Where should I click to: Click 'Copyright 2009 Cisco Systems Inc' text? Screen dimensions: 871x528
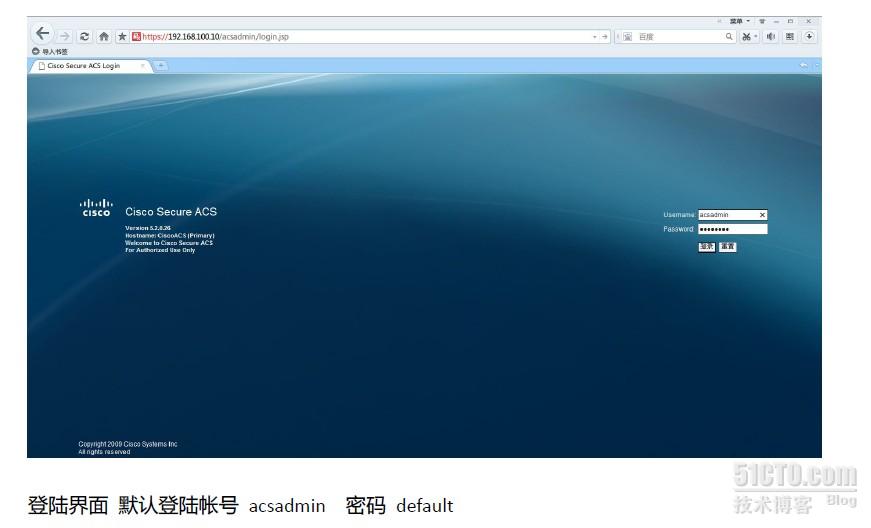coord(128,444)
